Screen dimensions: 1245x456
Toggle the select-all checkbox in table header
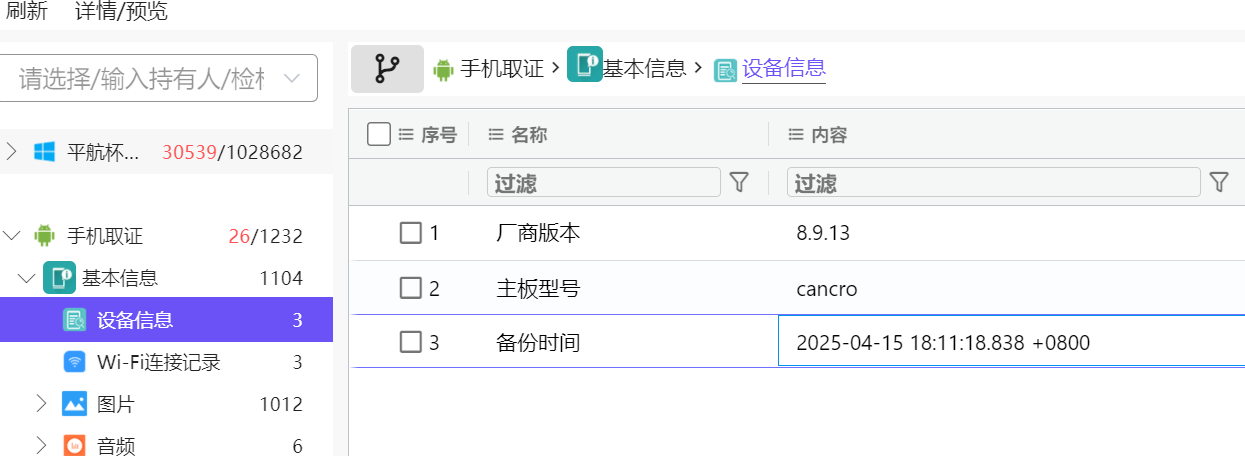pos(378,134)
